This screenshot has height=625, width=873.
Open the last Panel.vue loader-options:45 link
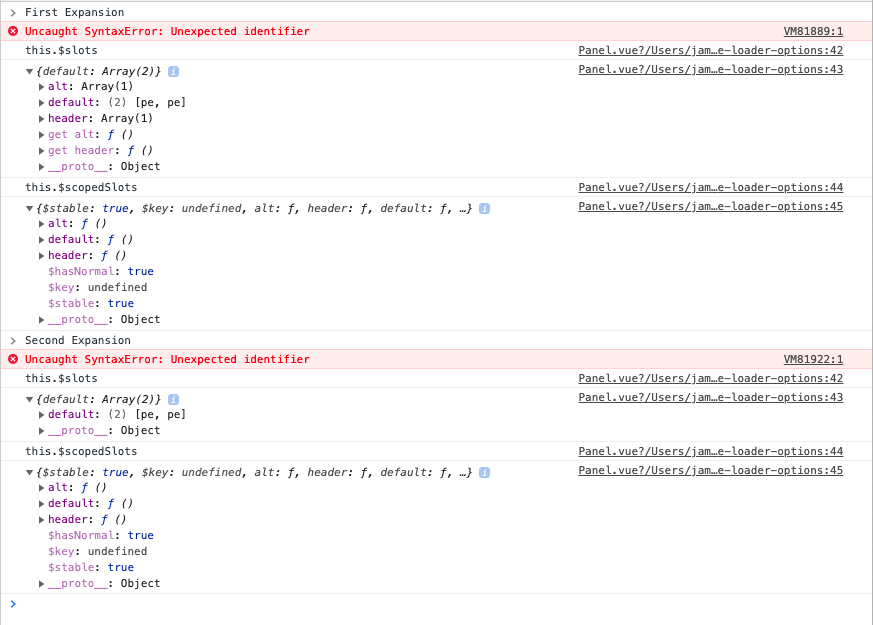tap(710, 470)
